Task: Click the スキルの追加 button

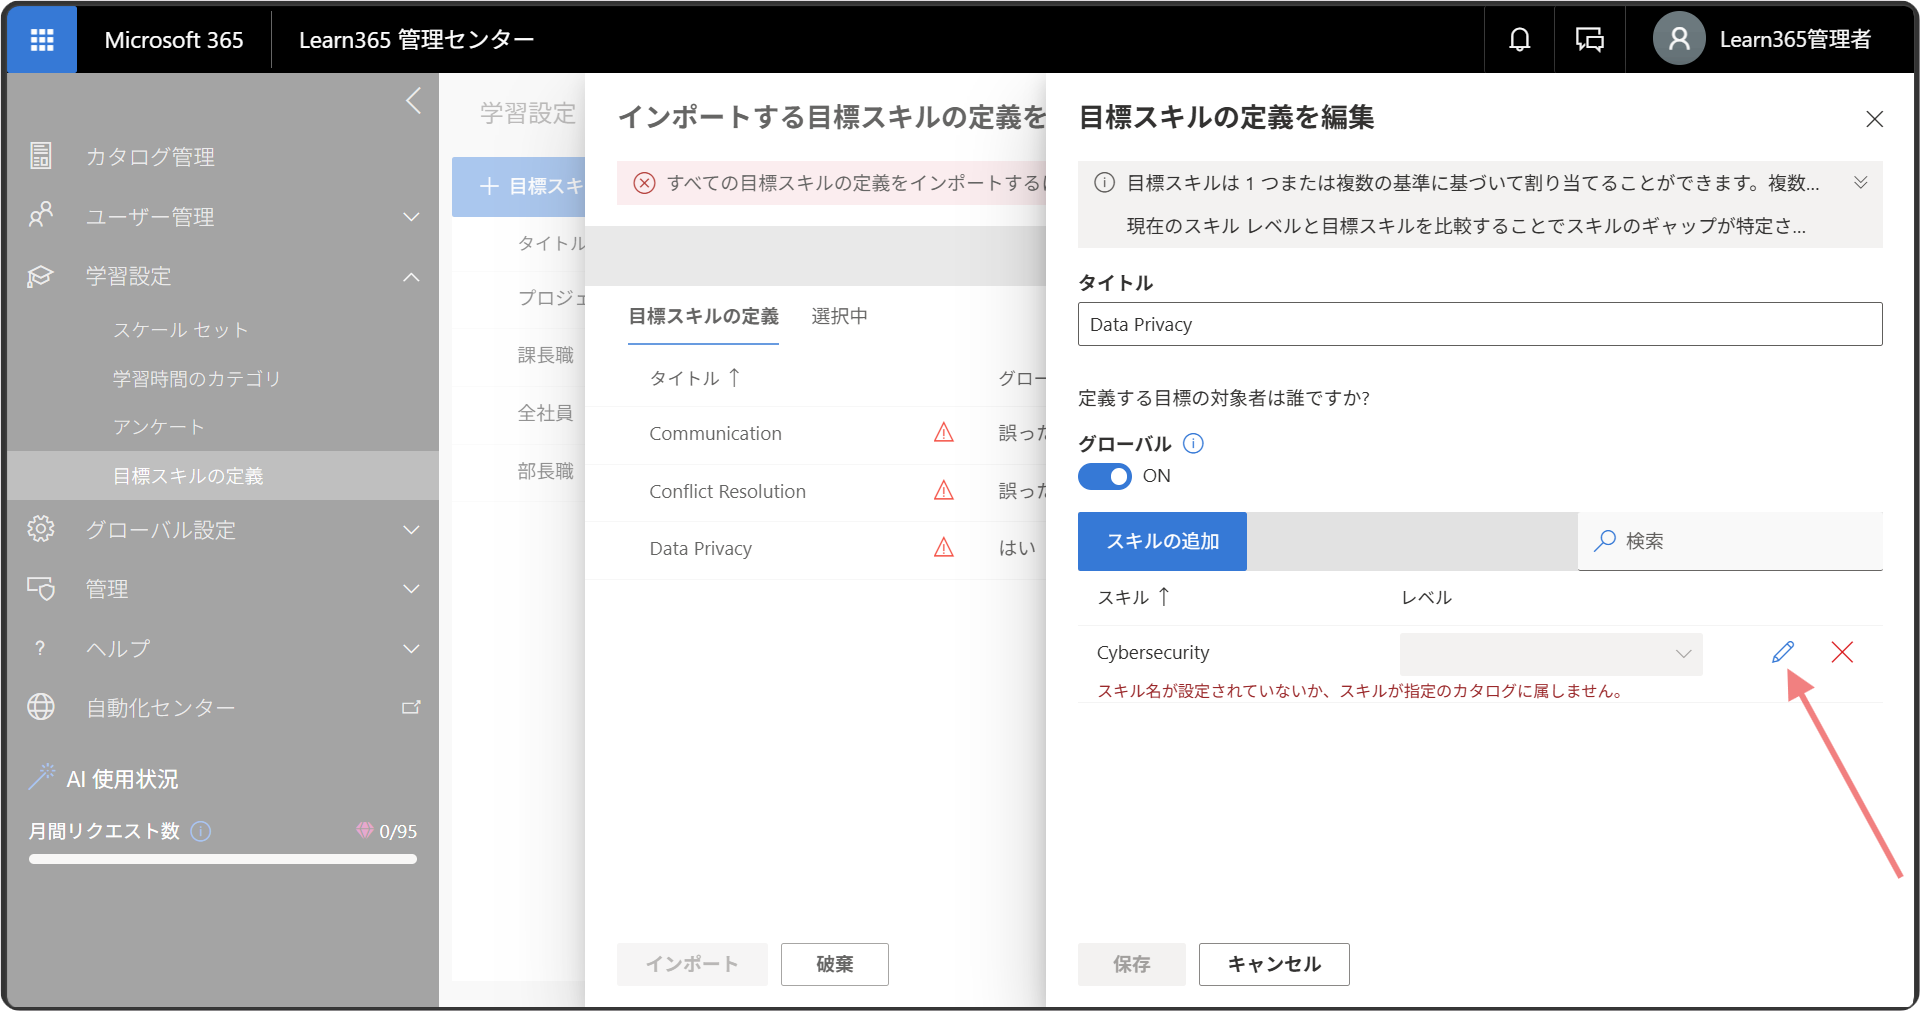Action: pyautogui.click(x=1162, y=541)
